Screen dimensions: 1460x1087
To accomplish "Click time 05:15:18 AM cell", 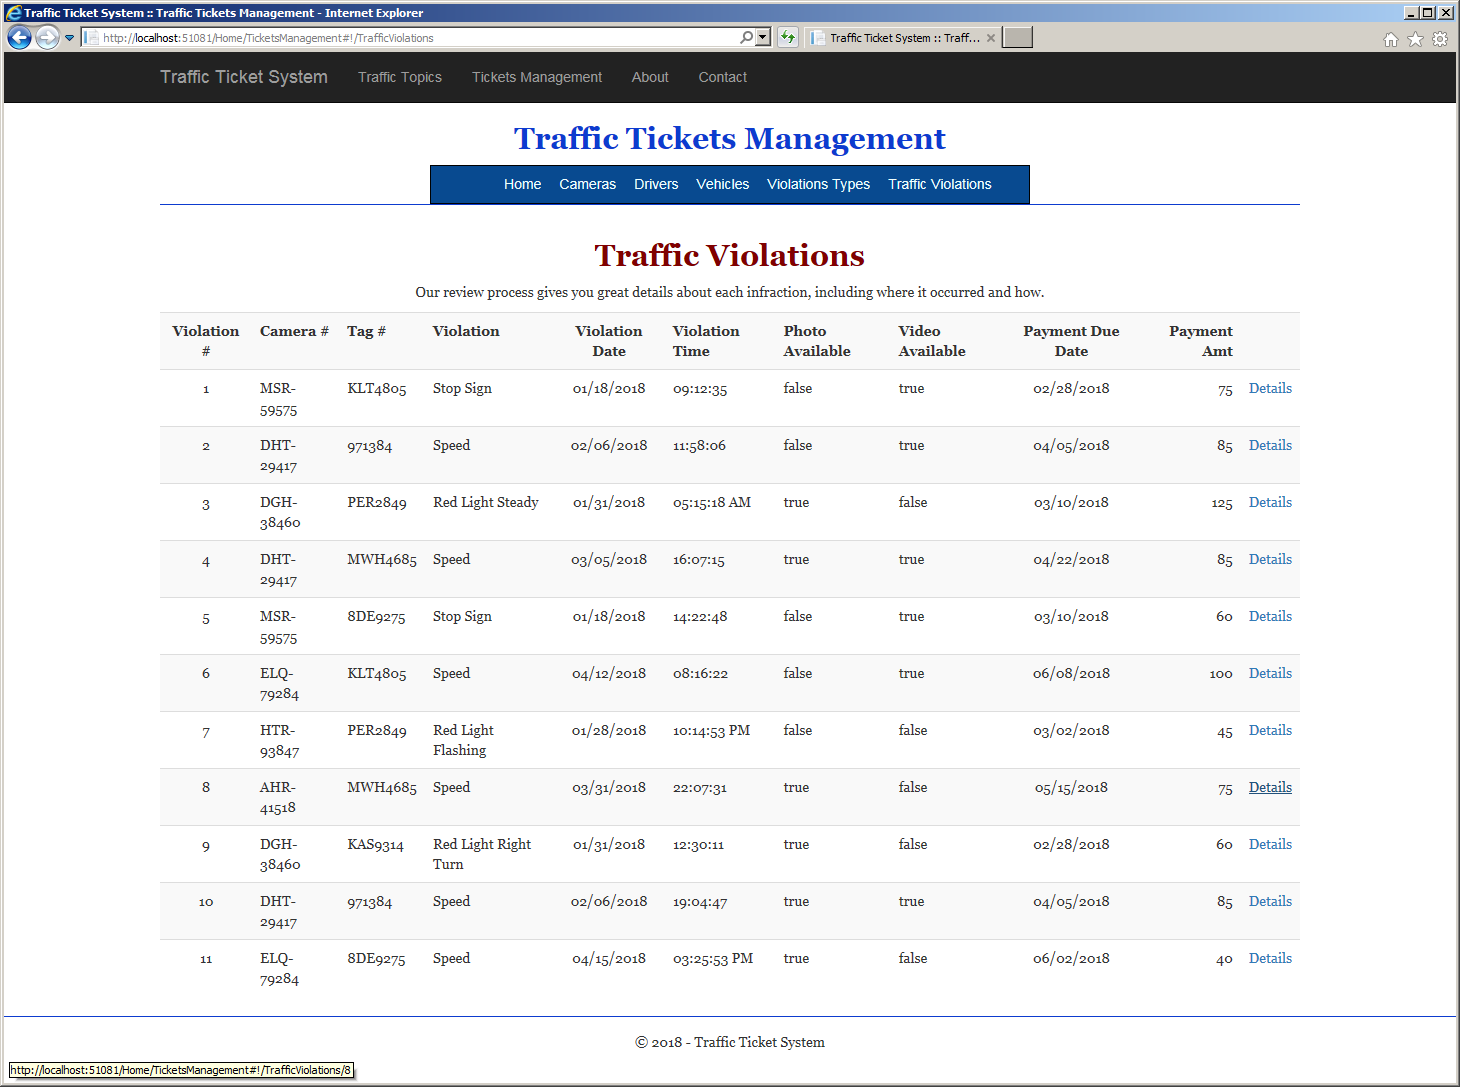I will point(712,503).
